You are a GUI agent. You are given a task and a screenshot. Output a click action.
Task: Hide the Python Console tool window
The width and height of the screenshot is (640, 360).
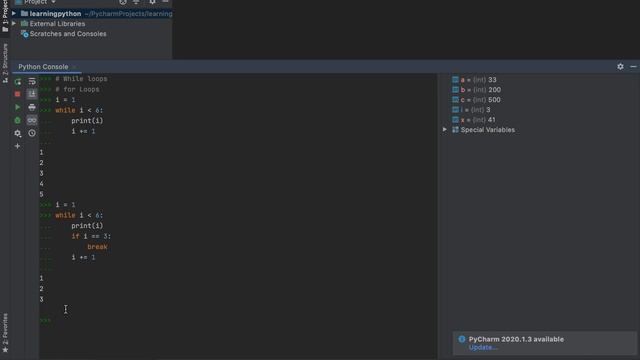coord(633,67)
